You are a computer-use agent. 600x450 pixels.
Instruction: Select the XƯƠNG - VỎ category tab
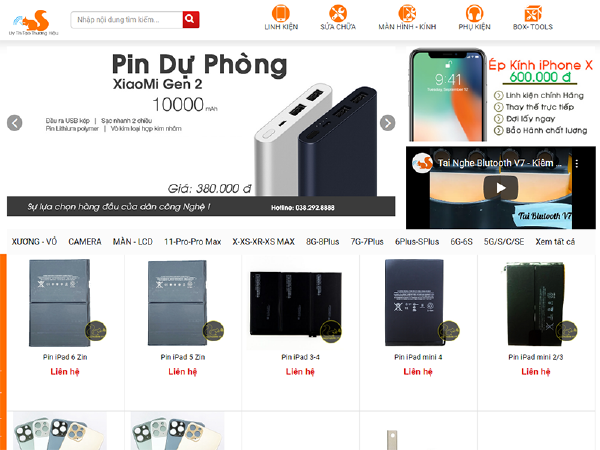click(34, 242)
